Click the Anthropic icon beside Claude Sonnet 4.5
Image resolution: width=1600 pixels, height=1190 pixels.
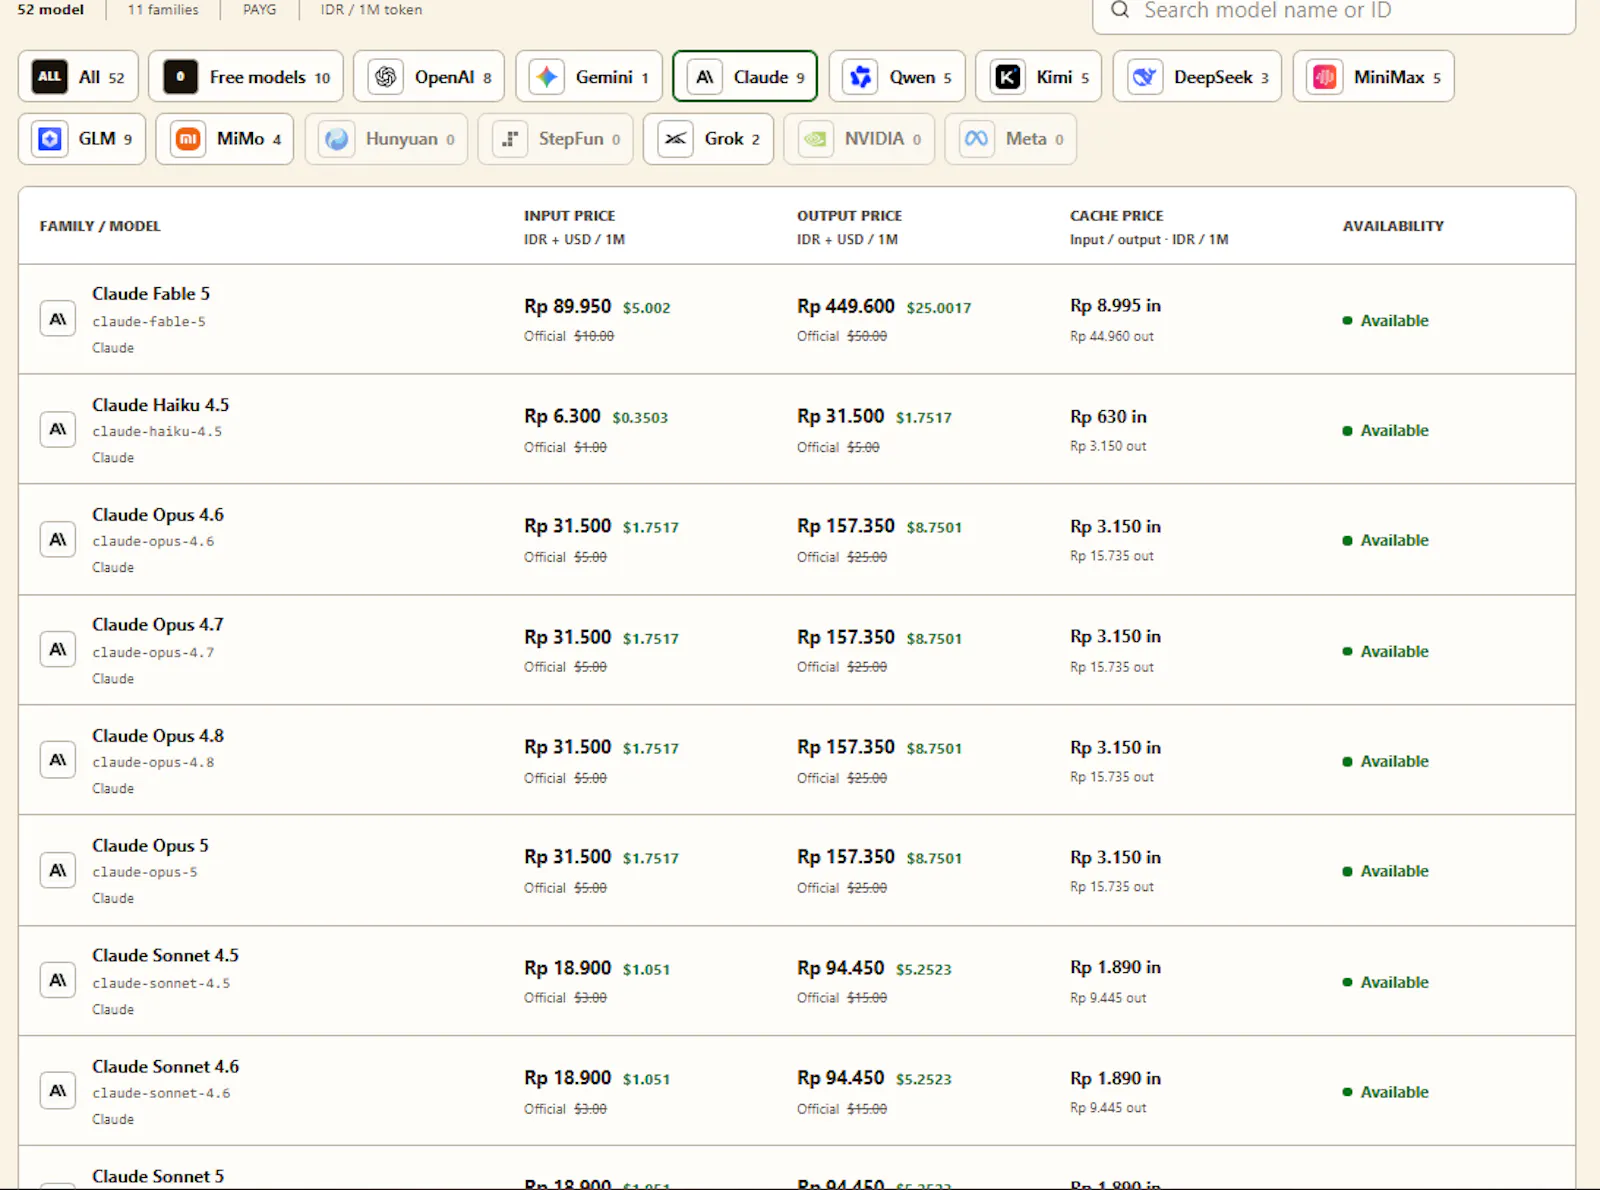[x=58, y=980]
